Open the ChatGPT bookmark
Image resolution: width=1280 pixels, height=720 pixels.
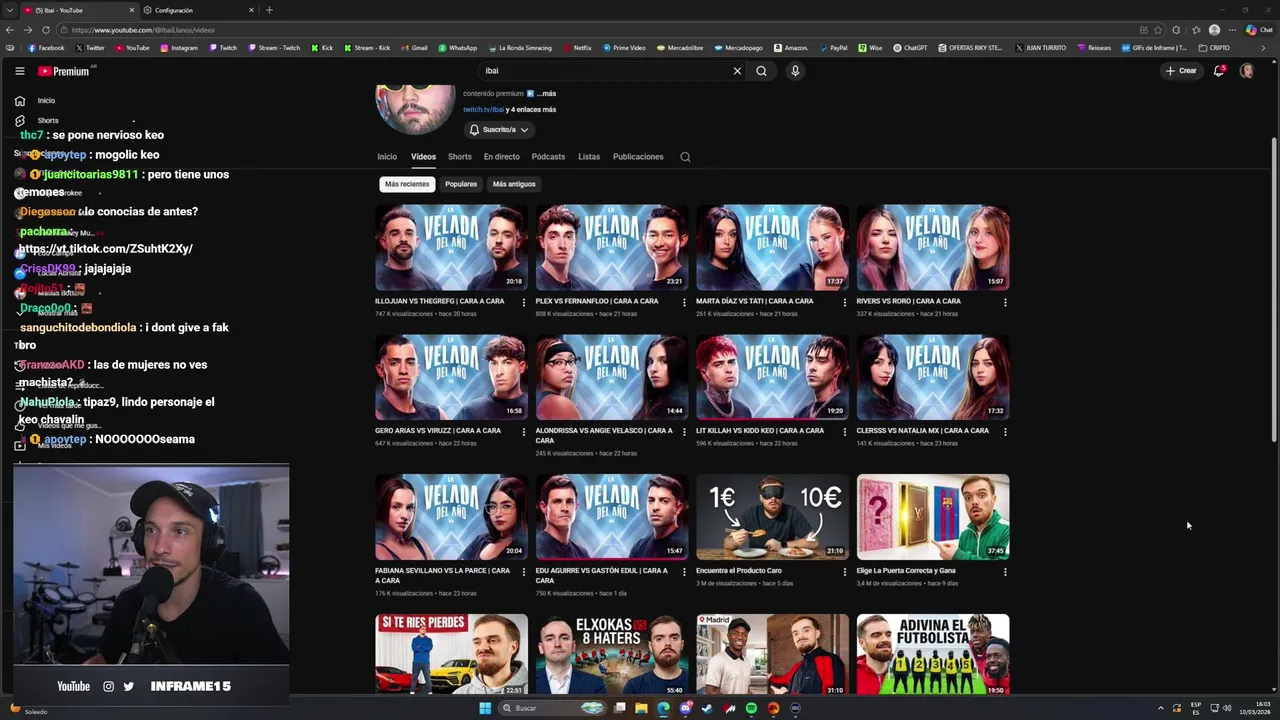(x=911, y=48)
